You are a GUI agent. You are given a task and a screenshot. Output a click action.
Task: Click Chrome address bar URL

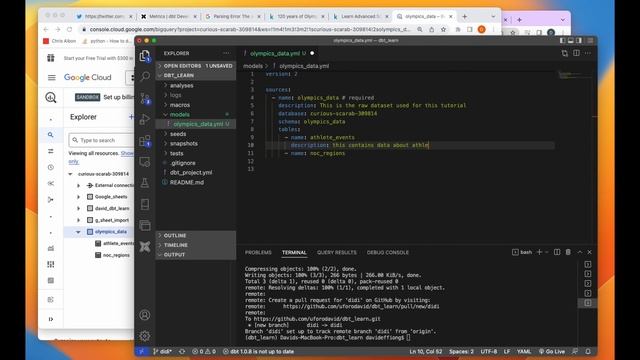tap(250, 29)
